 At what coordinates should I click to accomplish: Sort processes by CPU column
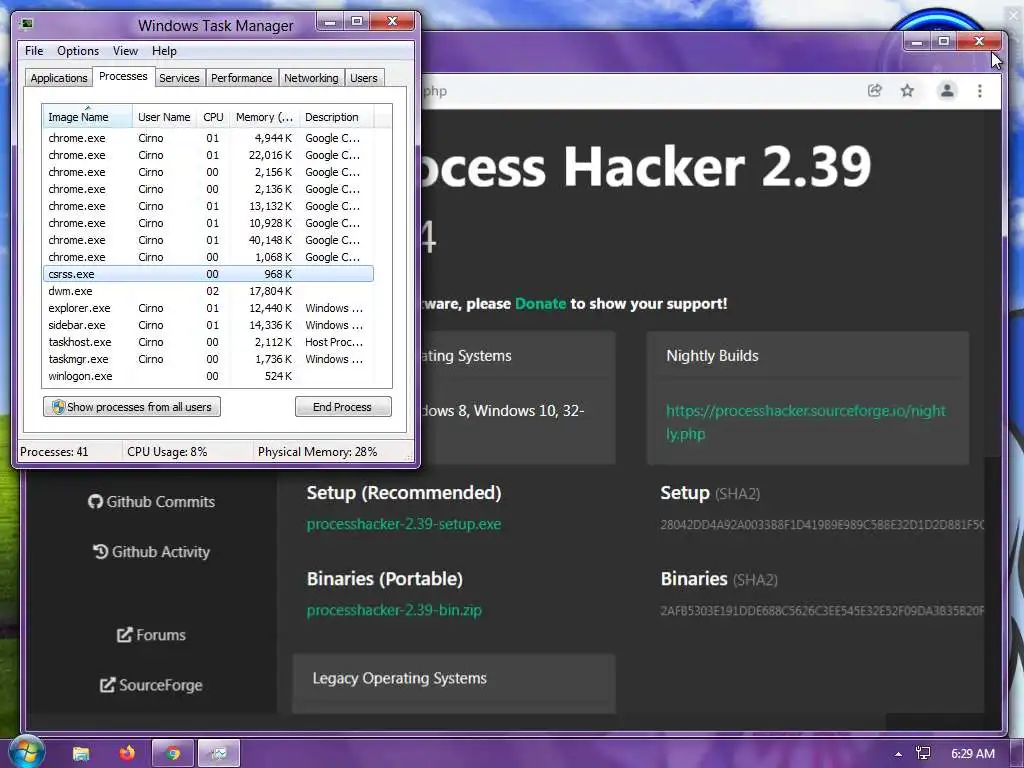point(213,117)
